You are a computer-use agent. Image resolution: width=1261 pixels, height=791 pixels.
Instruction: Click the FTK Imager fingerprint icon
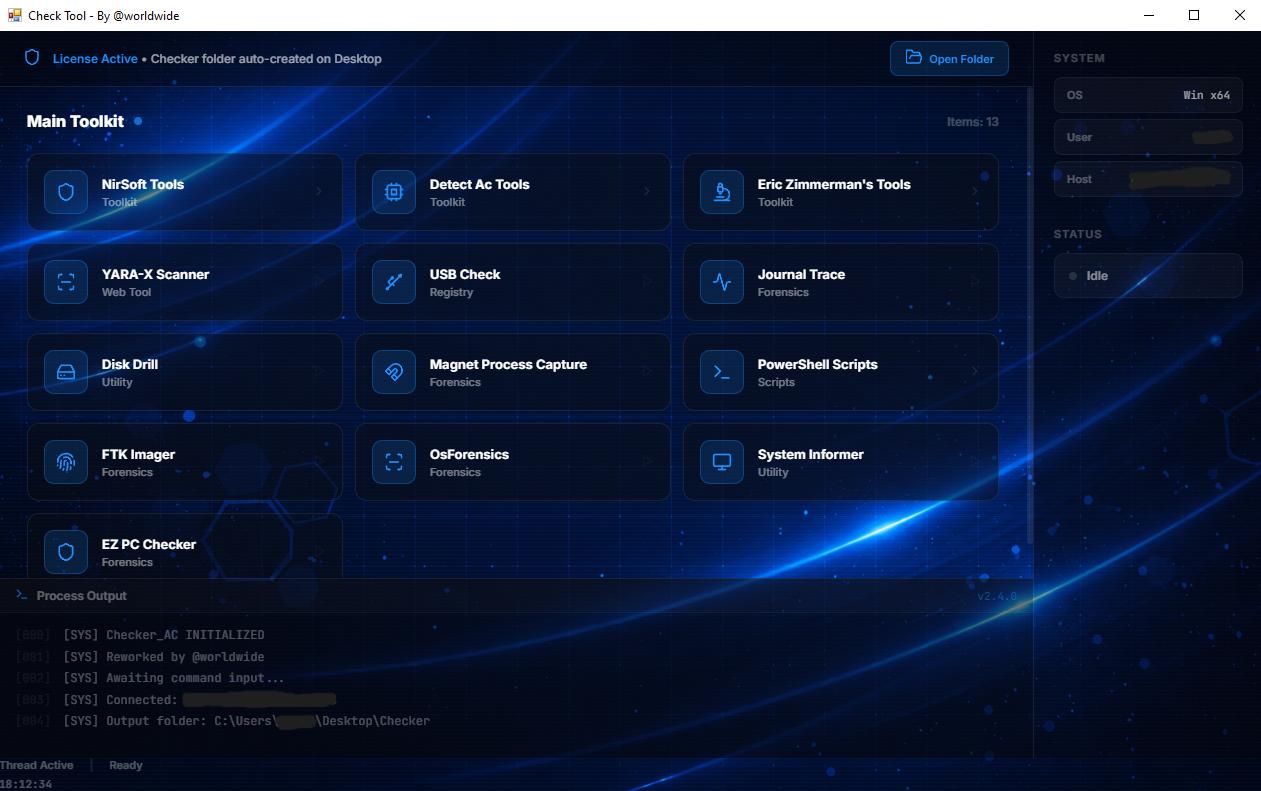[x=66, y=462]
